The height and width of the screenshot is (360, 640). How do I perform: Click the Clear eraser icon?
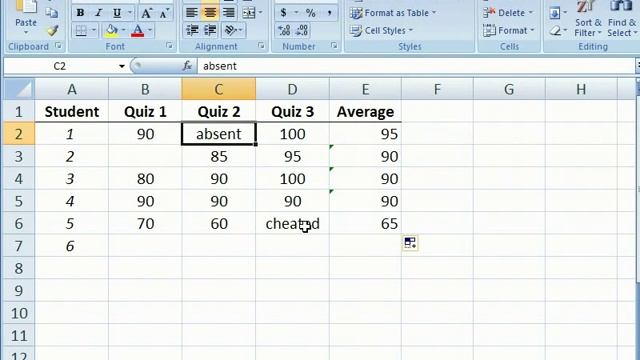pyautogui.click(x=555, y=31)
